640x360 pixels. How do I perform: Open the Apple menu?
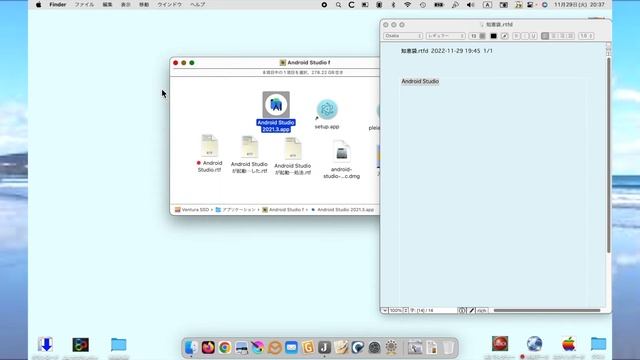click(38, 5)
